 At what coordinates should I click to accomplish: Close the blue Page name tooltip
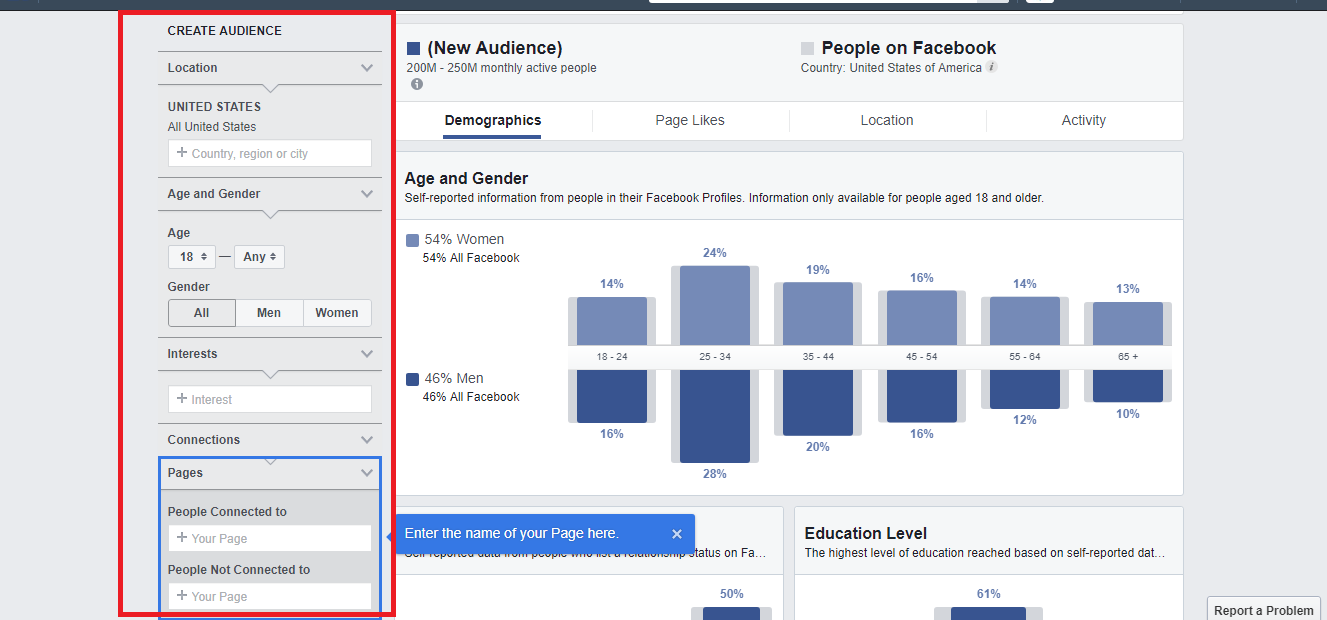pyautogui.click(x=677, y=534)
